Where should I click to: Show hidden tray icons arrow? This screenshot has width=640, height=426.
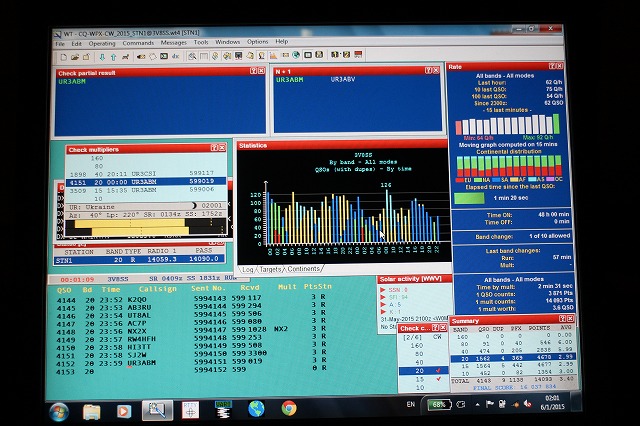point(477,404)
